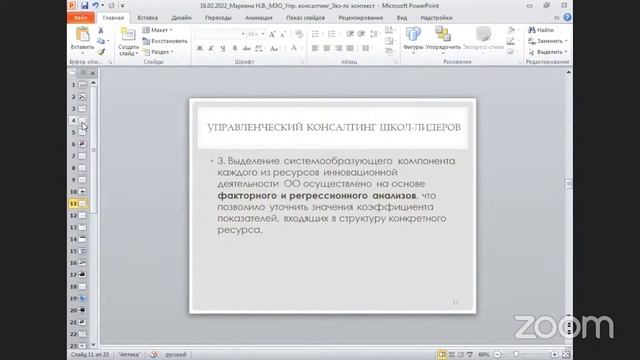Toggle text shadow formatting

235,48
